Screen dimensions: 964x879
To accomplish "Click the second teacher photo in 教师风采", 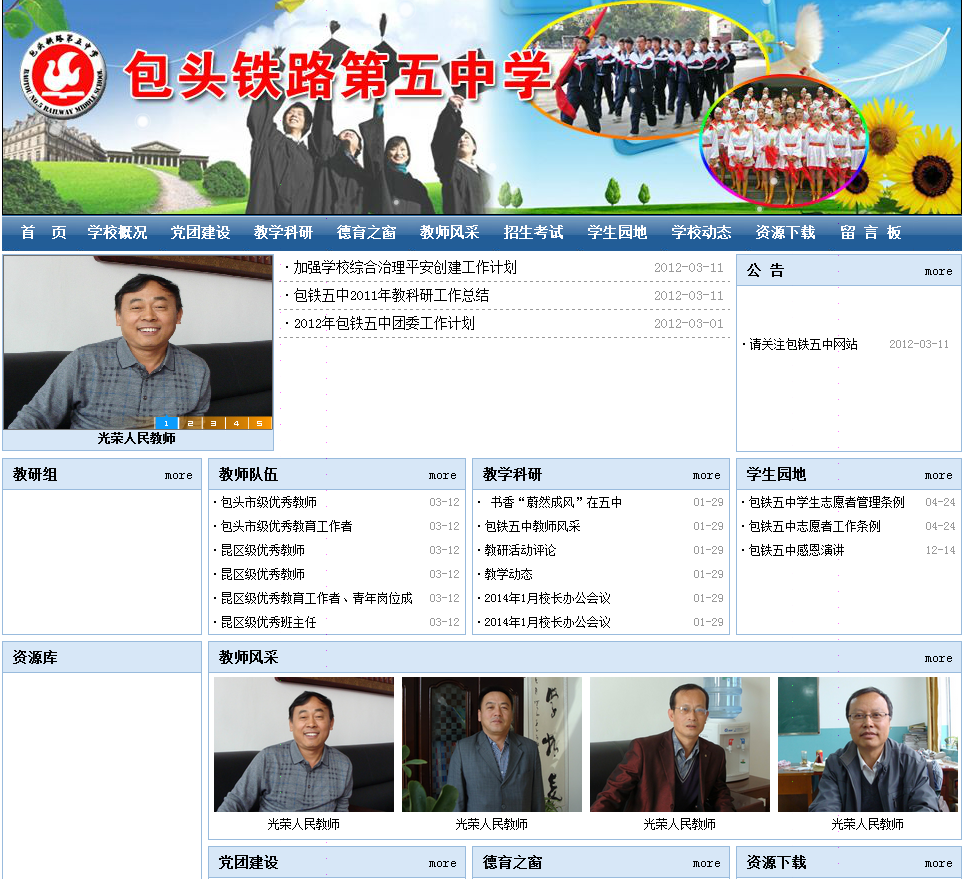I will [491, 745].
